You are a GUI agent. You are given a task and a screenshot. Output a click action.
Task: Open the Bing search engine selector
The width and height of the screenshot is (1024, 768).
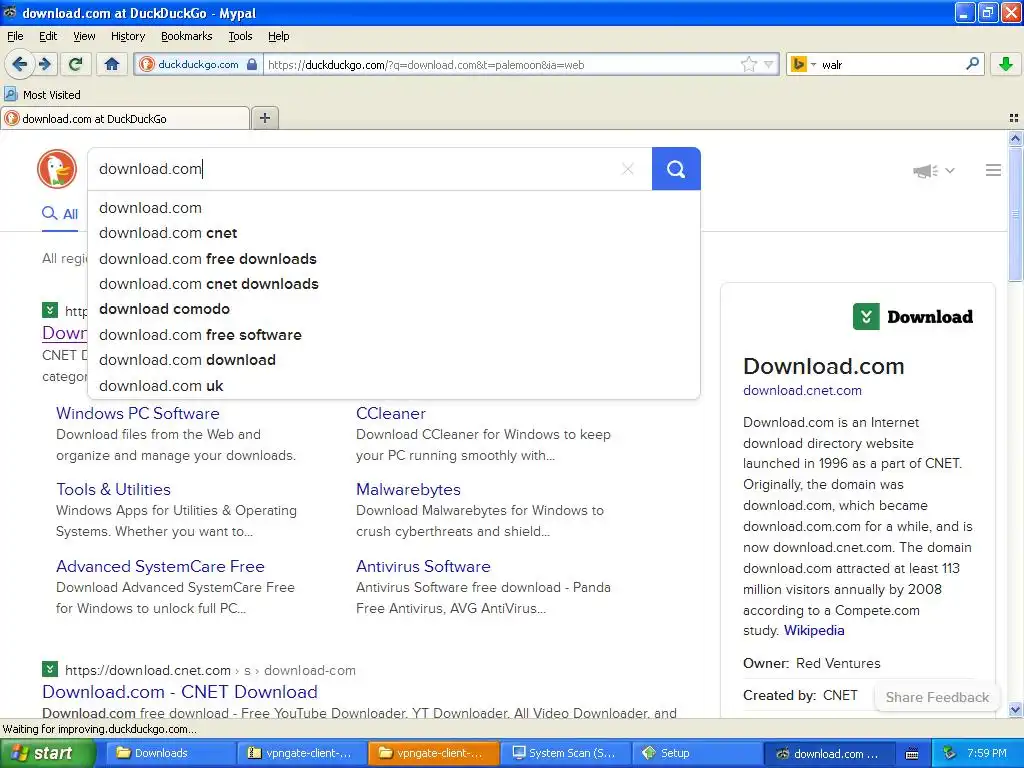[803, 64]
